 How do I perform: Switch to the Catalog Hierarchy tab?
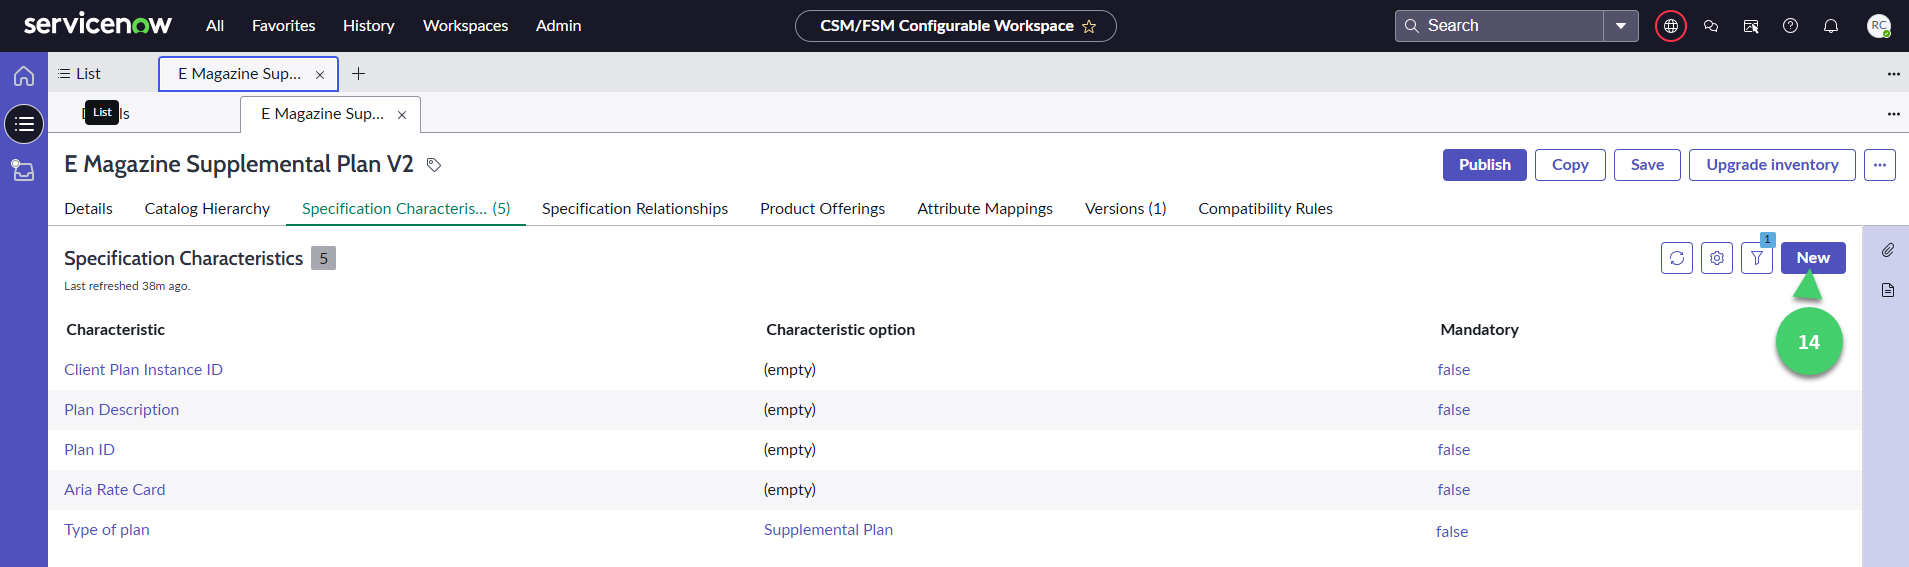click(x=207, y=209)
